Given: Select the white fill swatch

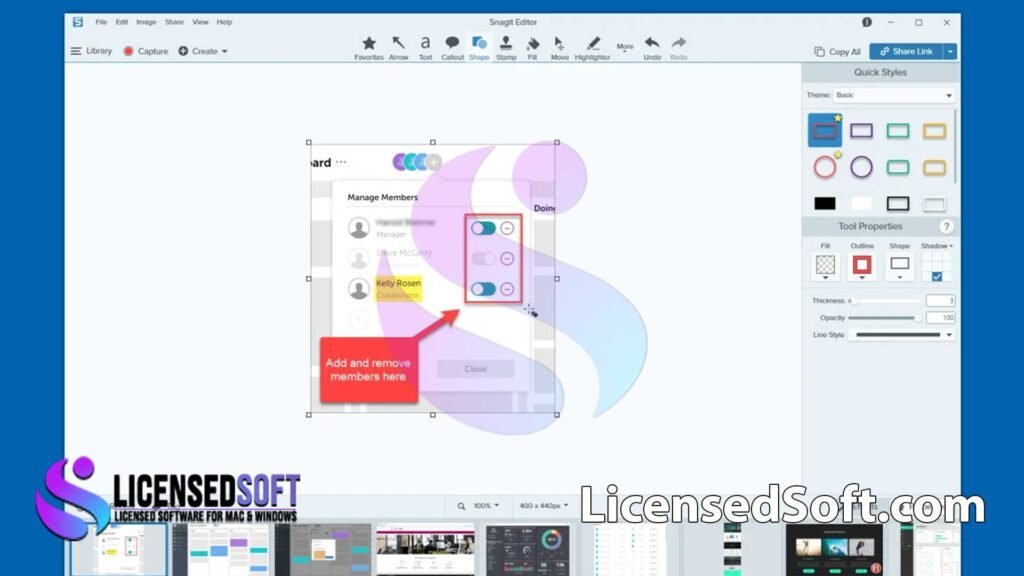Looking at the screenshot, I should 861,204.
